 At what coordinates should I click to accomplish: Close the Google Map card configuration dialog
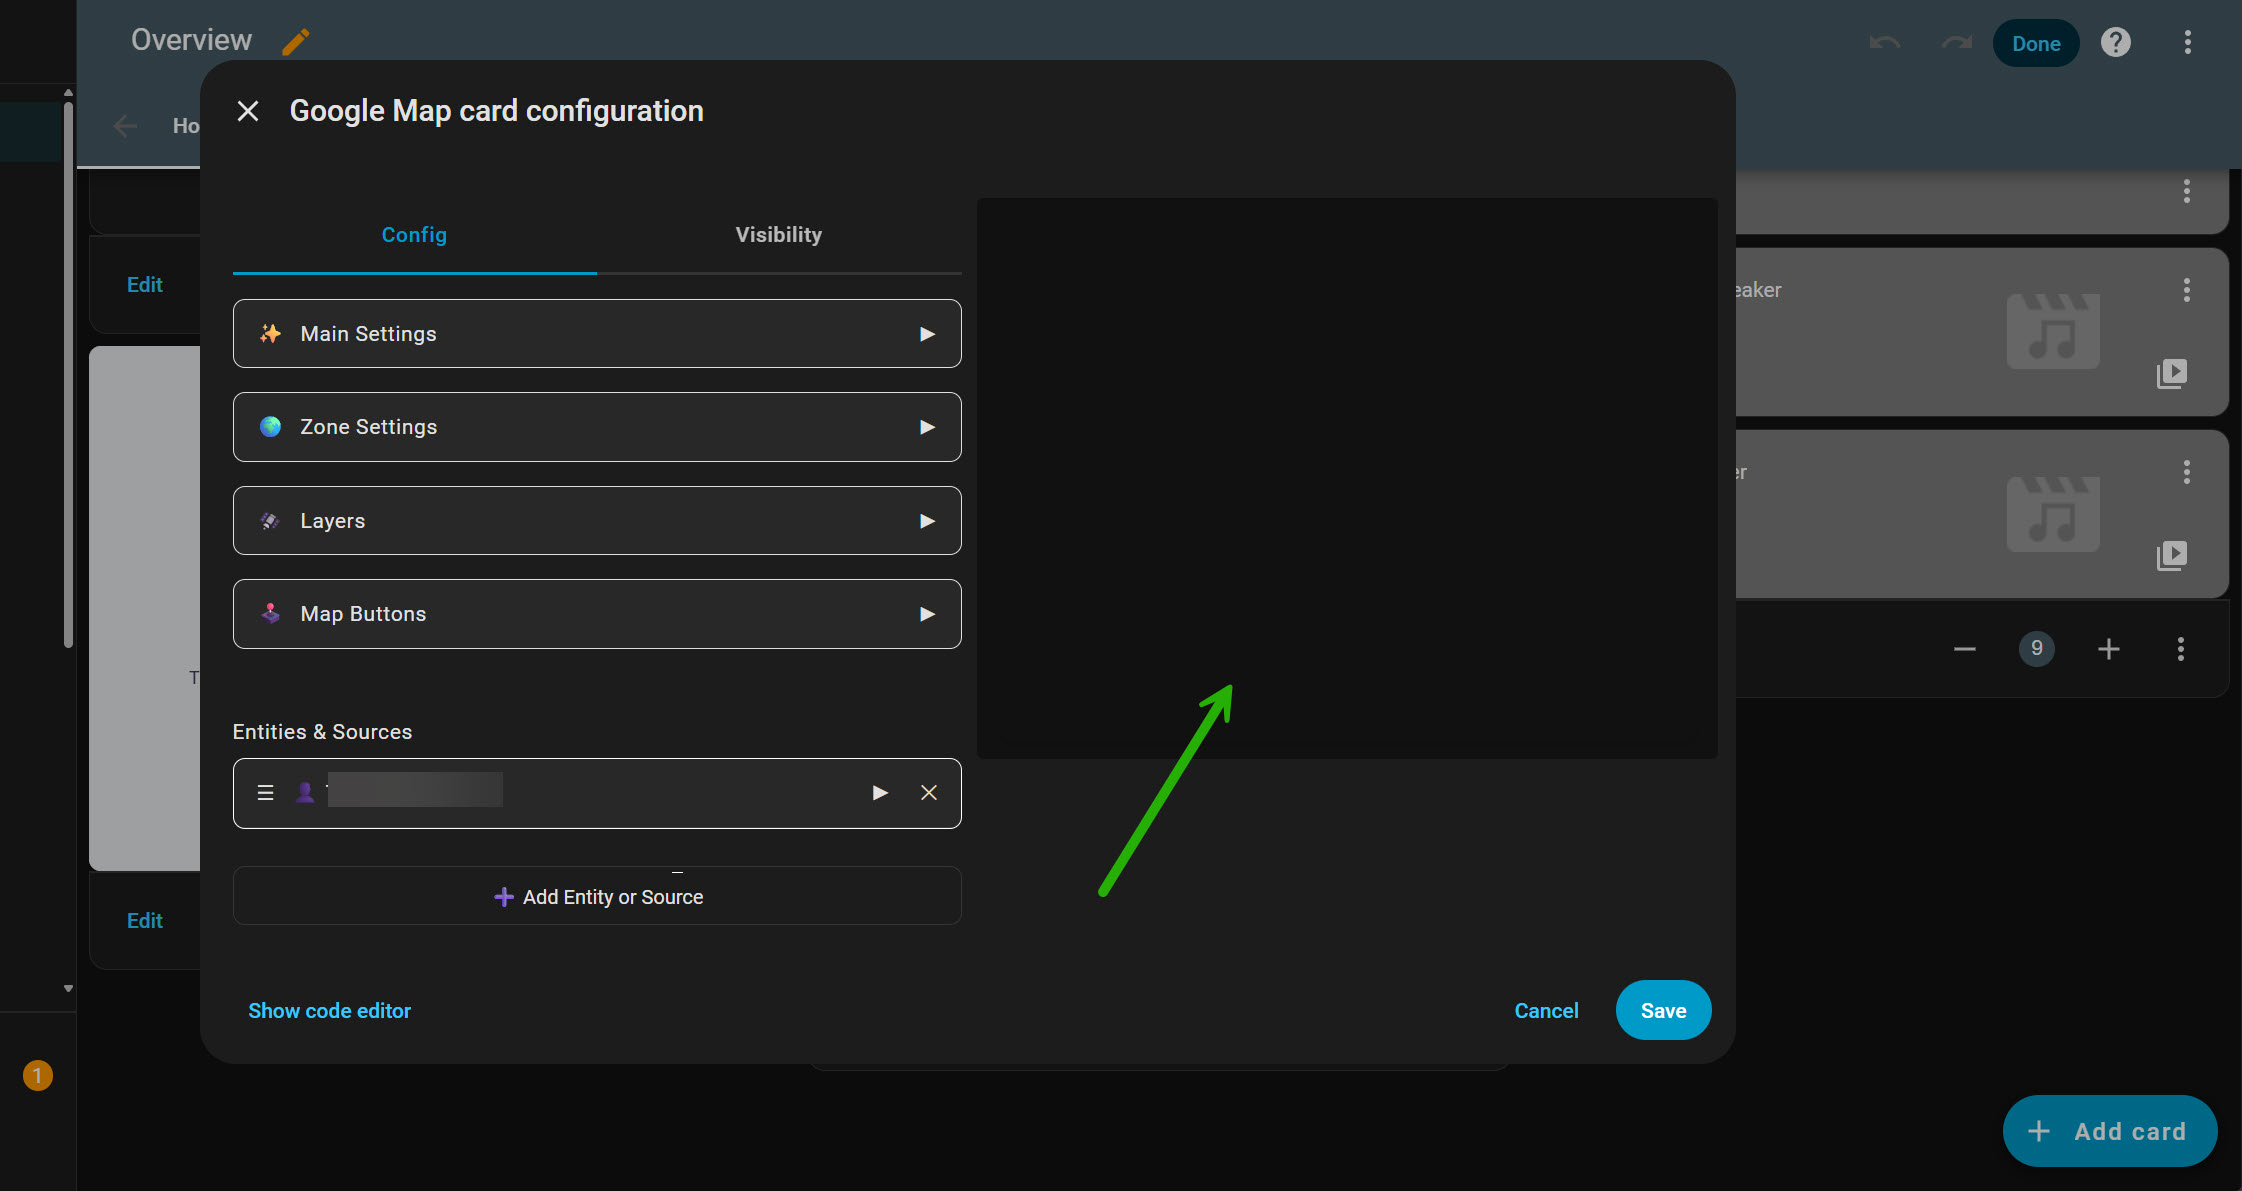[248, 111]
